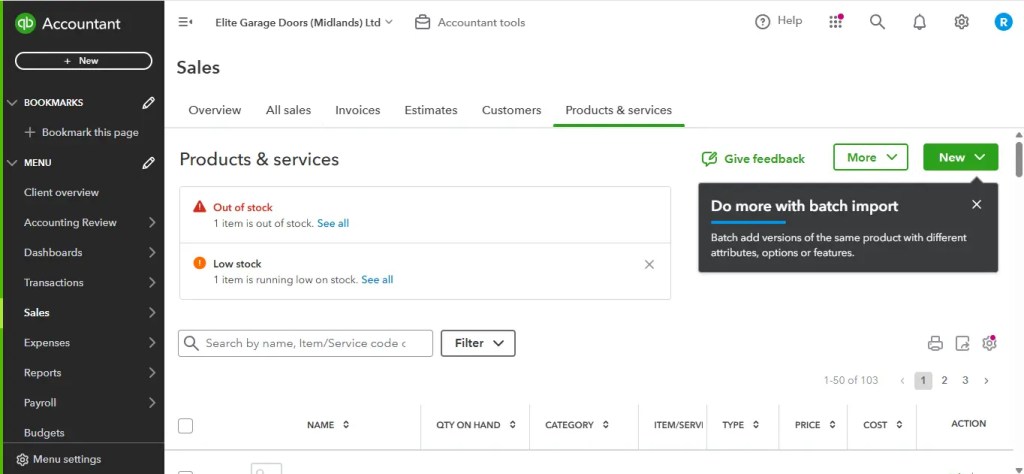The width and height of the screenshot is (1024, 474).
Task: Open the More dropdown button
Action: pos(871,157)
